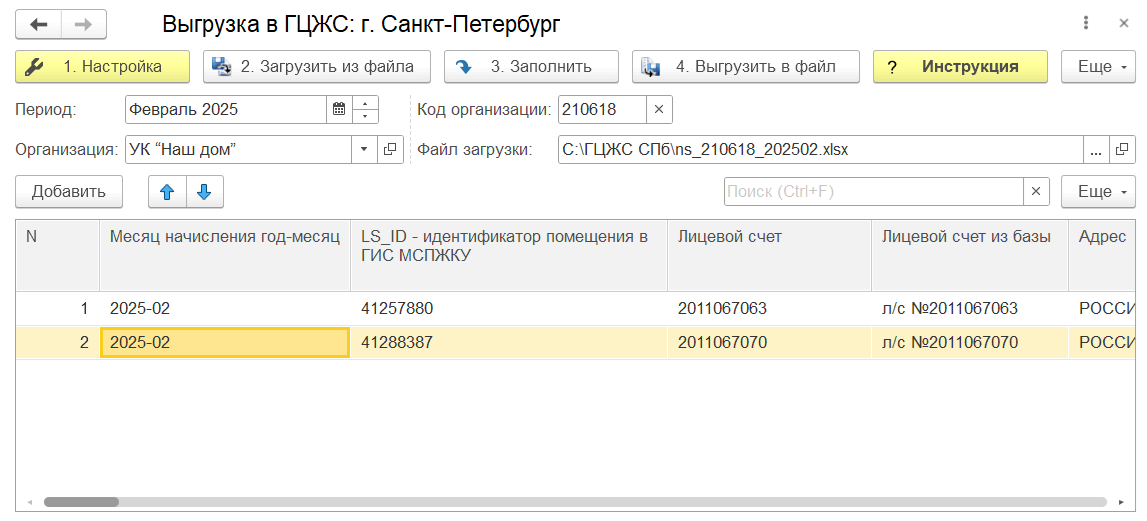Click 4. Выгрузить в файл
This screenshot has height=521, width=1147.
[x=745, y=67]
